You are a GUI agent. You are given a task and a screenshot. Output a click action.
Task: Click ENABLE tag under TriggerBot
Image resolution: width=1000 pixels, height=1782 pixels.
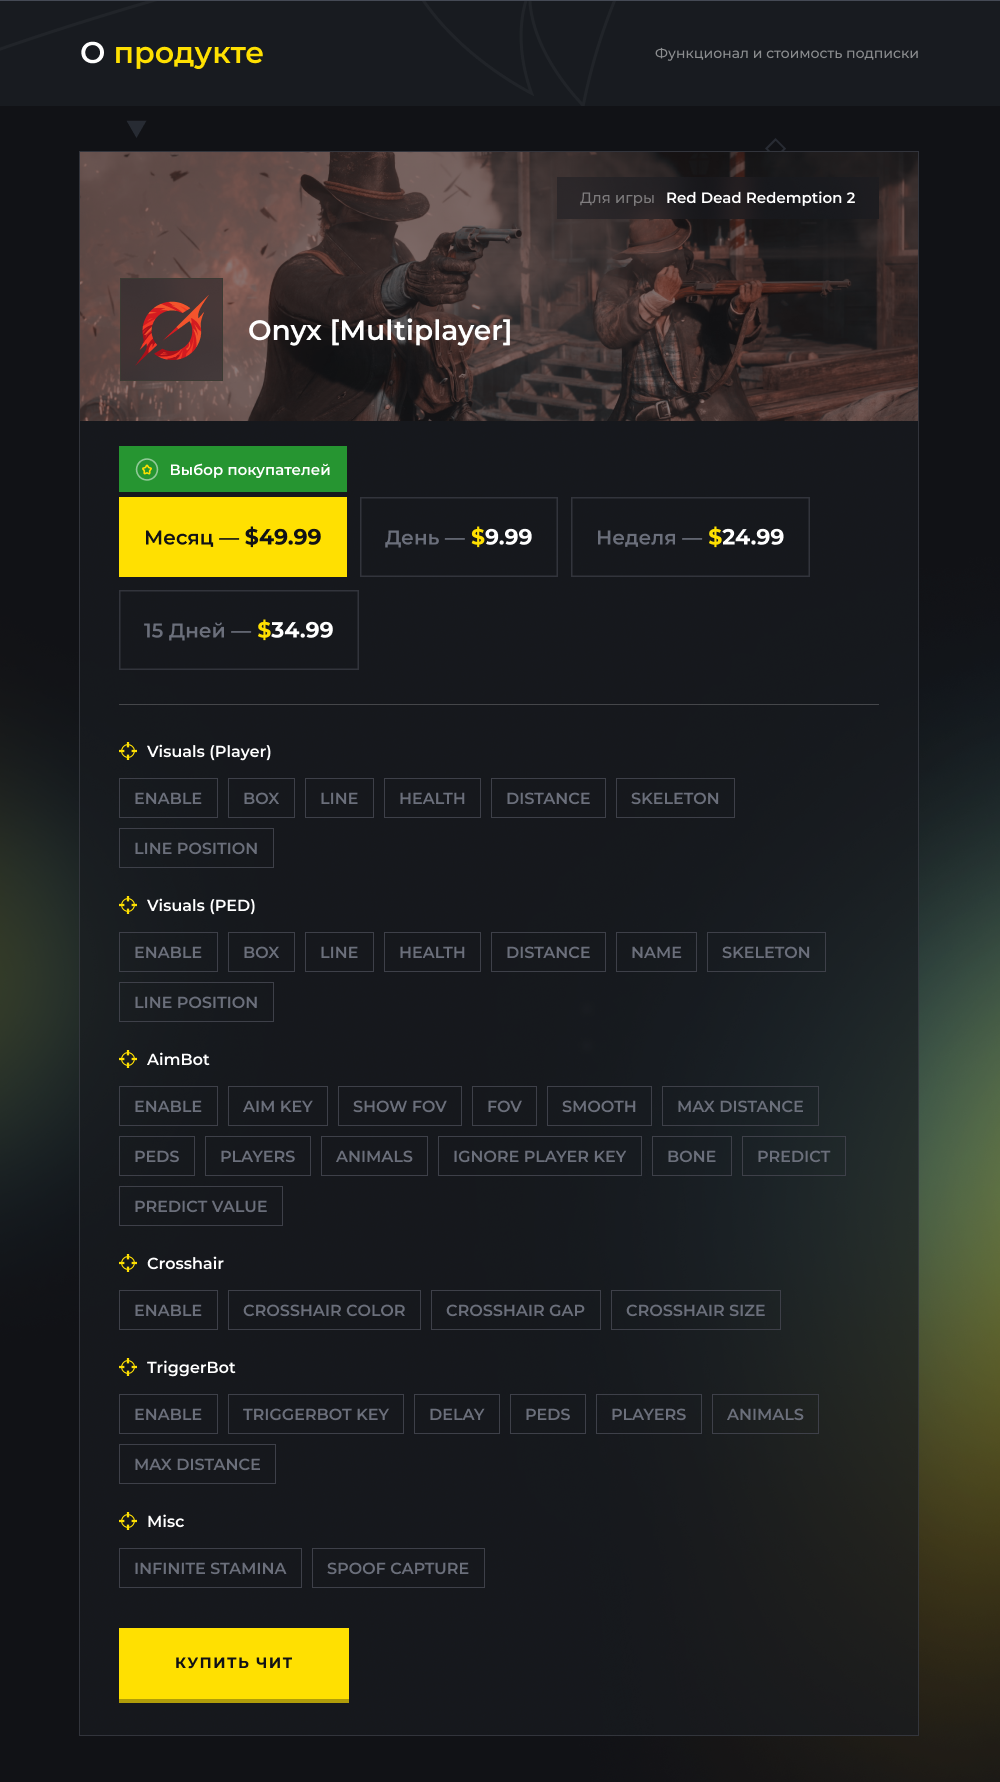pos(168,1414)
